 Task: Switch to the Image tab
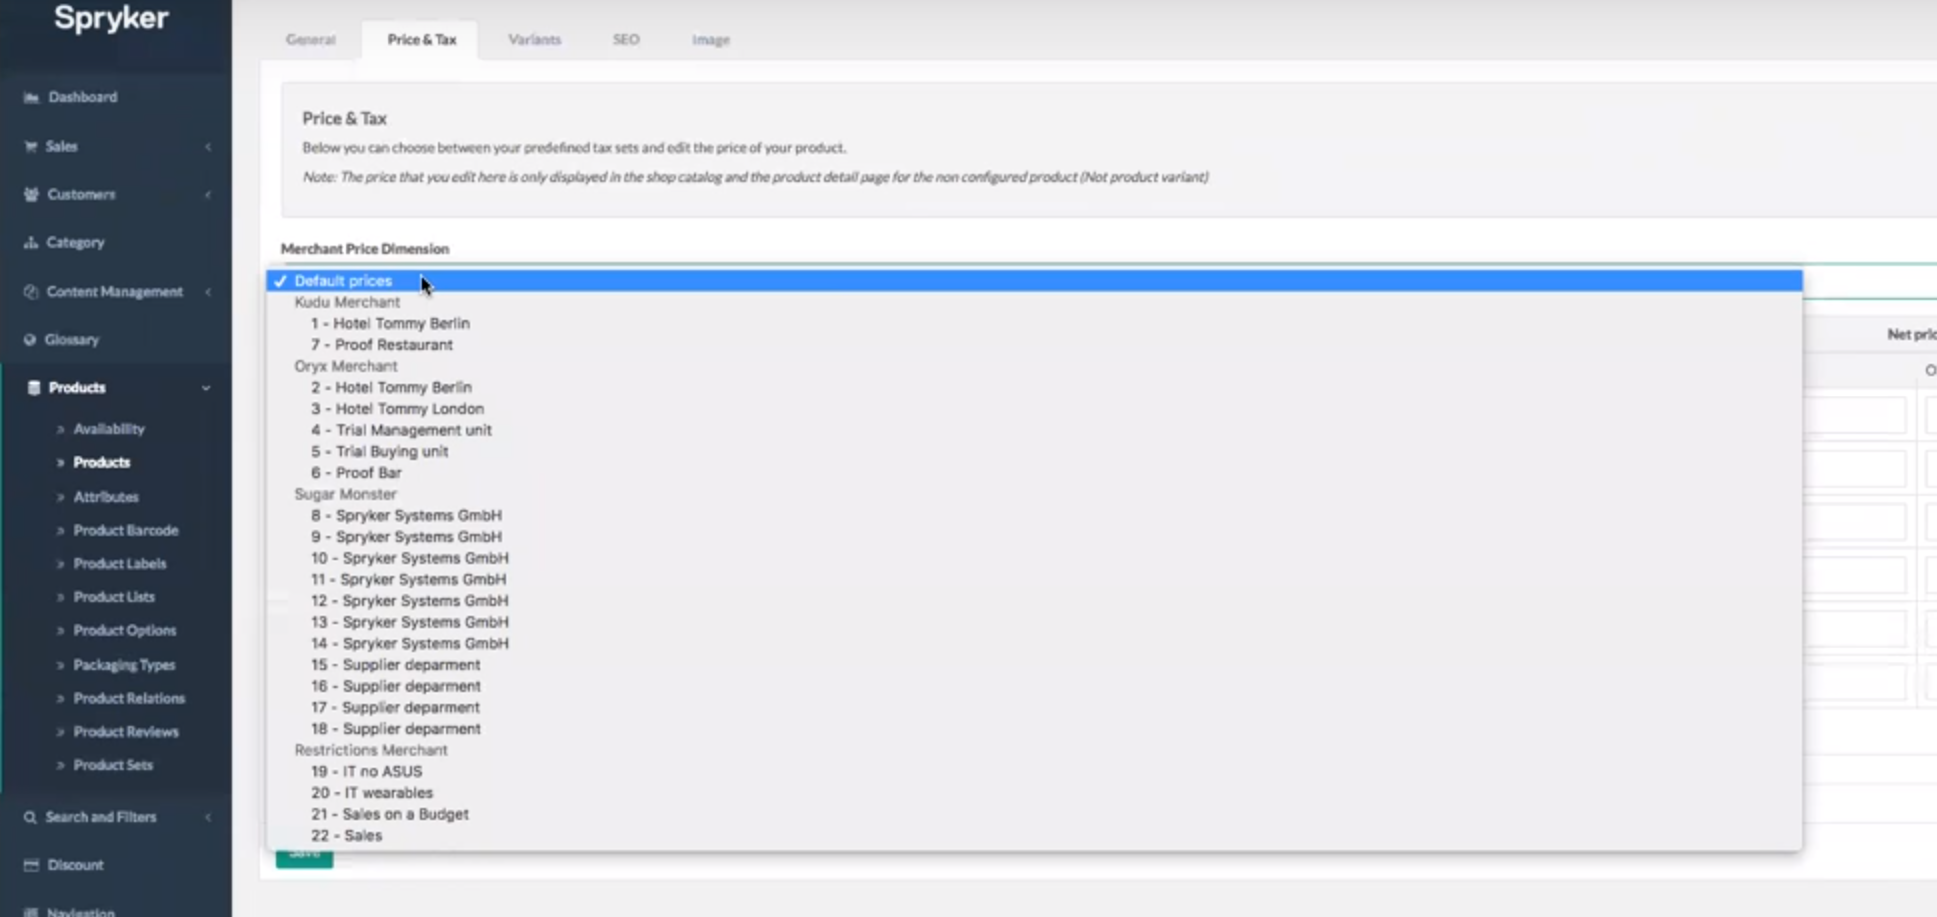[x=711, y=40]
